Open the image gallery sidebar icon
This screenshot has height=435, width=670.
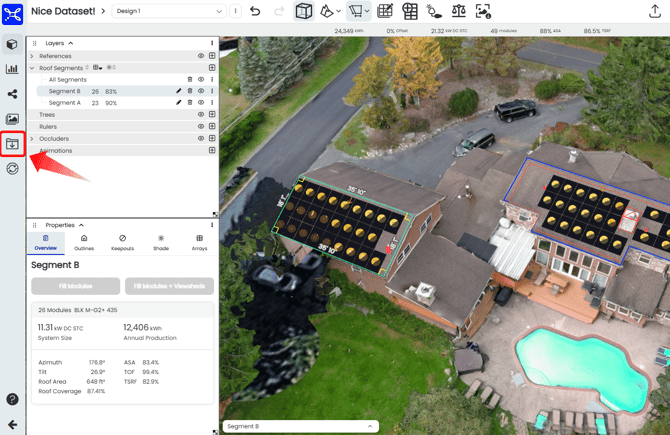pyautogui.click(x=12, y=119)
